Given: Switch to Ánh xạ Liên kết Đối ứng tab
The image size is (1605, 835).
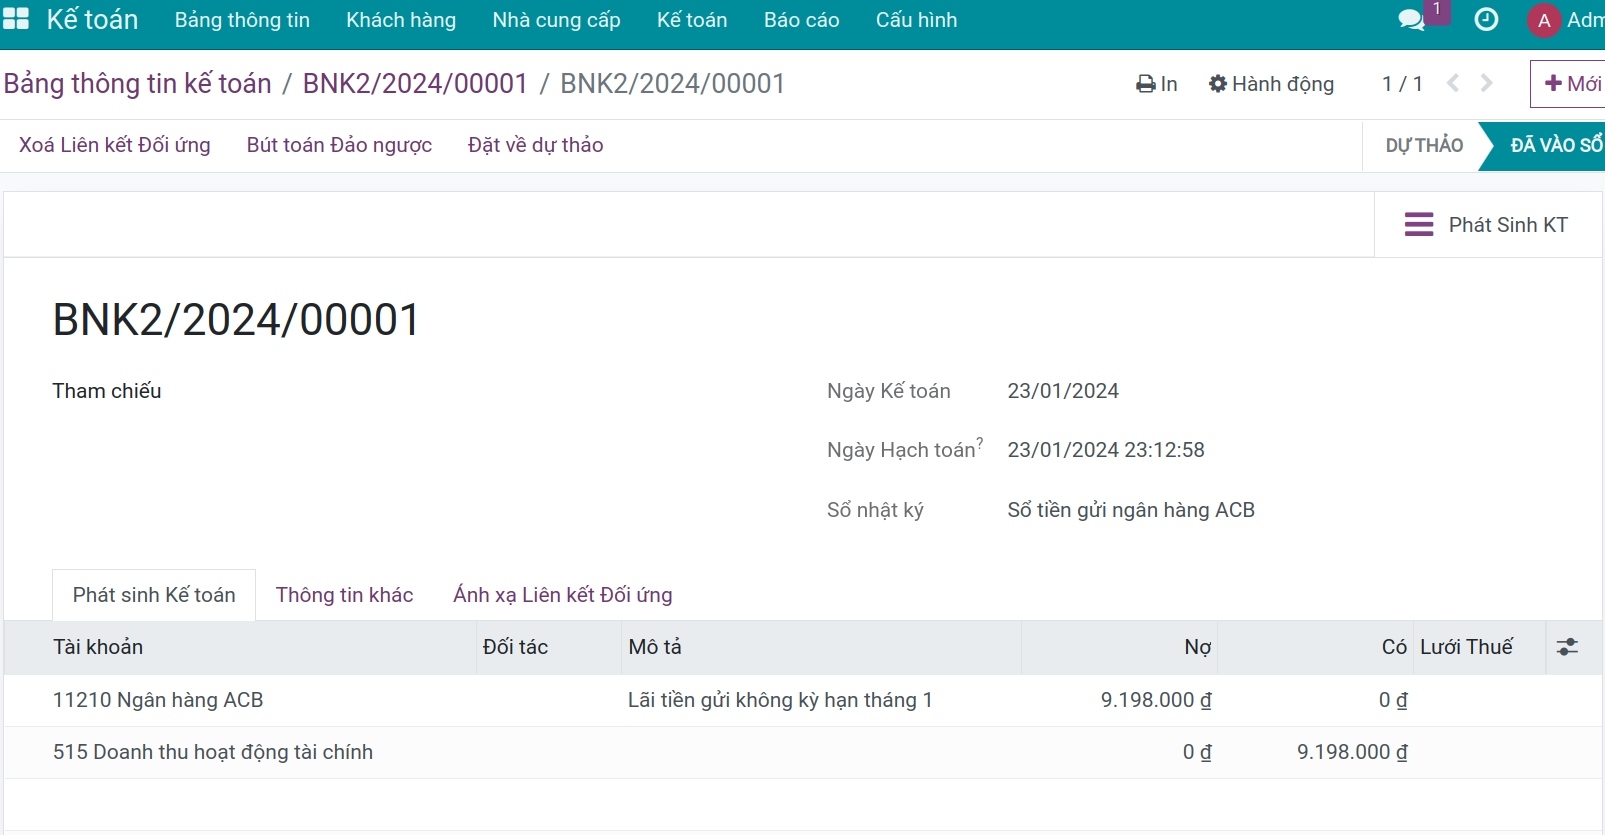Looking at the screenshot, I should [562, 595].
